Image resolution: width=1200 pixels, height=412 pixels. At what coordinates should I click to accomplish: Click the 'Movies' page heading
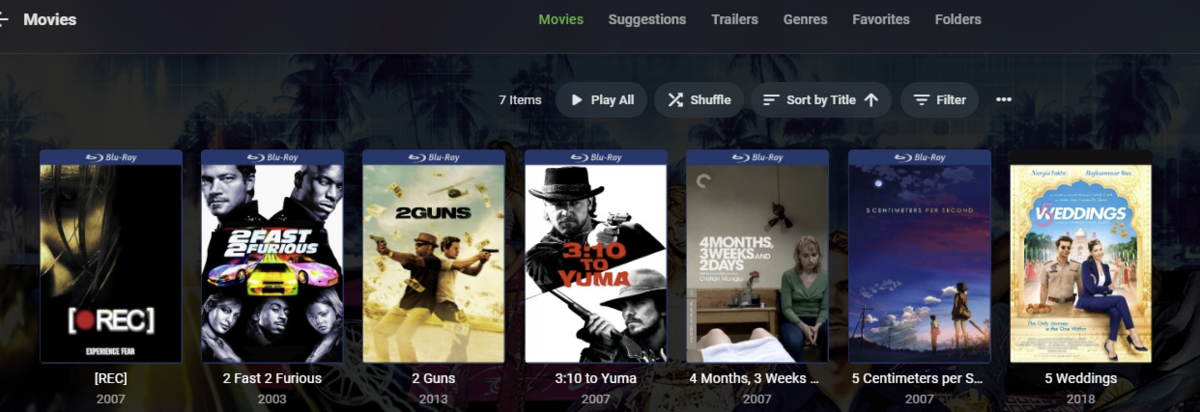(50, 20)
